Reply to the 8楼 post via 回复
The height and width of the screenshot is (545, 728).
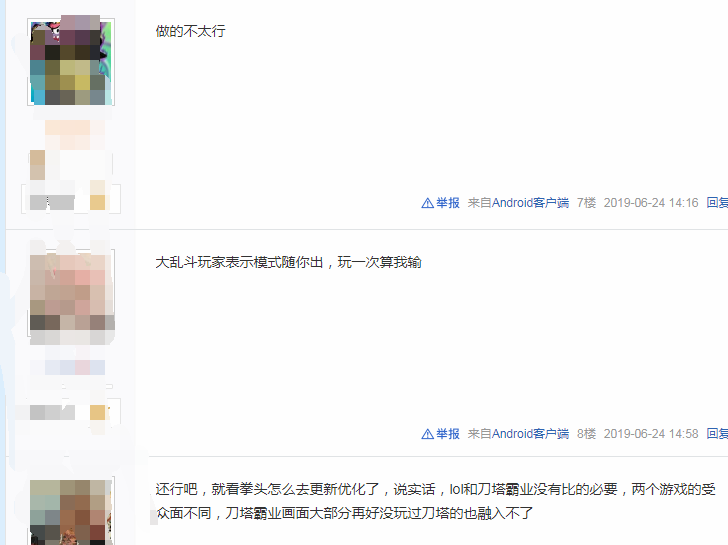click(x=717, y=434)
